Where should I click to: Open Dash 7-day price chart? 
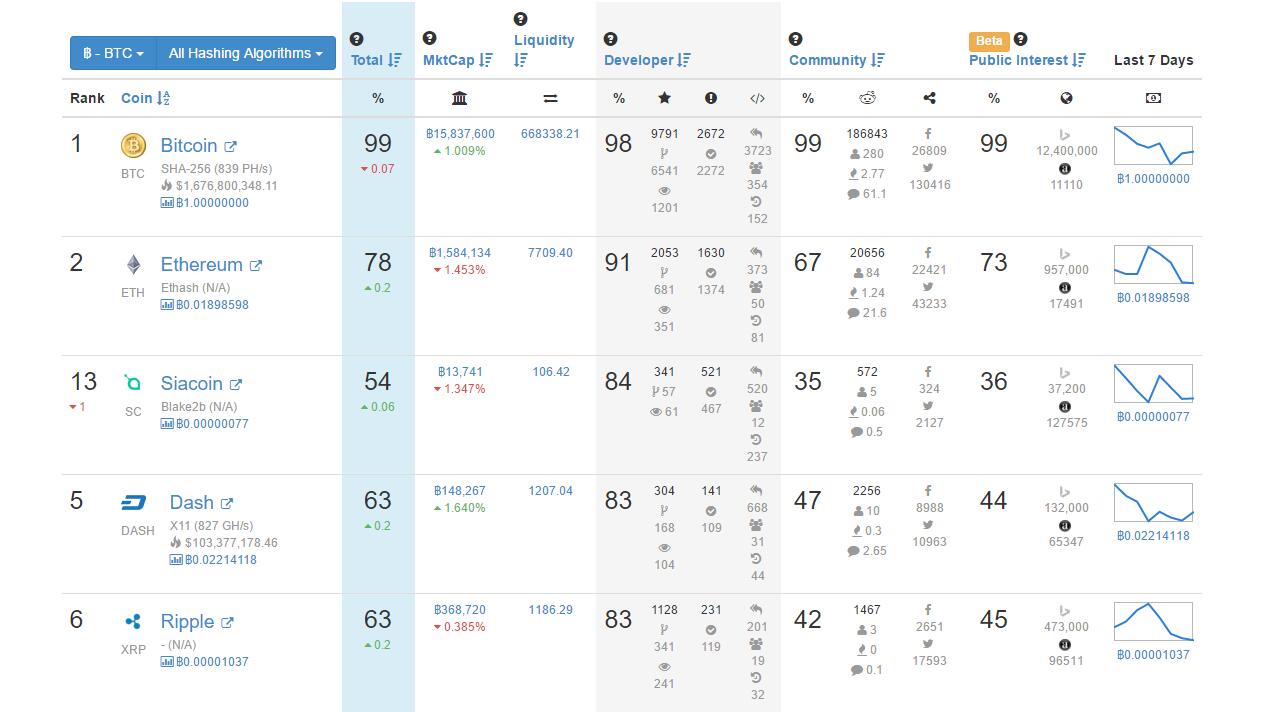1153,503
